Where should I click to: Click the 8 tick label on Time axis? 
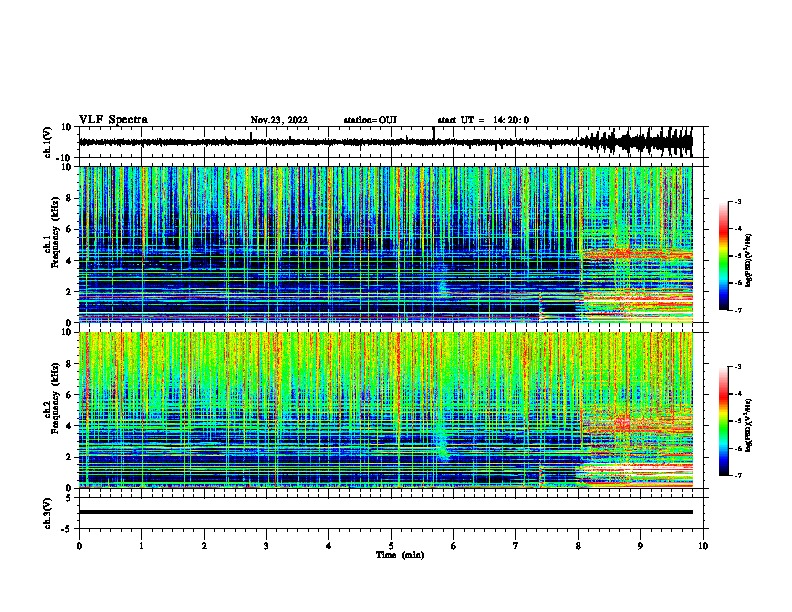click(x=578, y=546)
